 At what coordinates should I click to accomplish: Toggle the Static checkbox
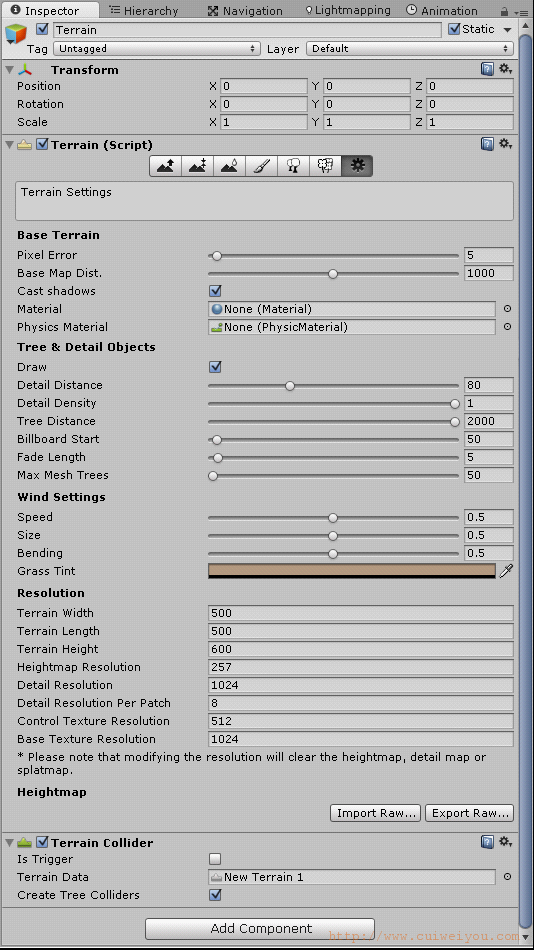click(x=454, y=29)
